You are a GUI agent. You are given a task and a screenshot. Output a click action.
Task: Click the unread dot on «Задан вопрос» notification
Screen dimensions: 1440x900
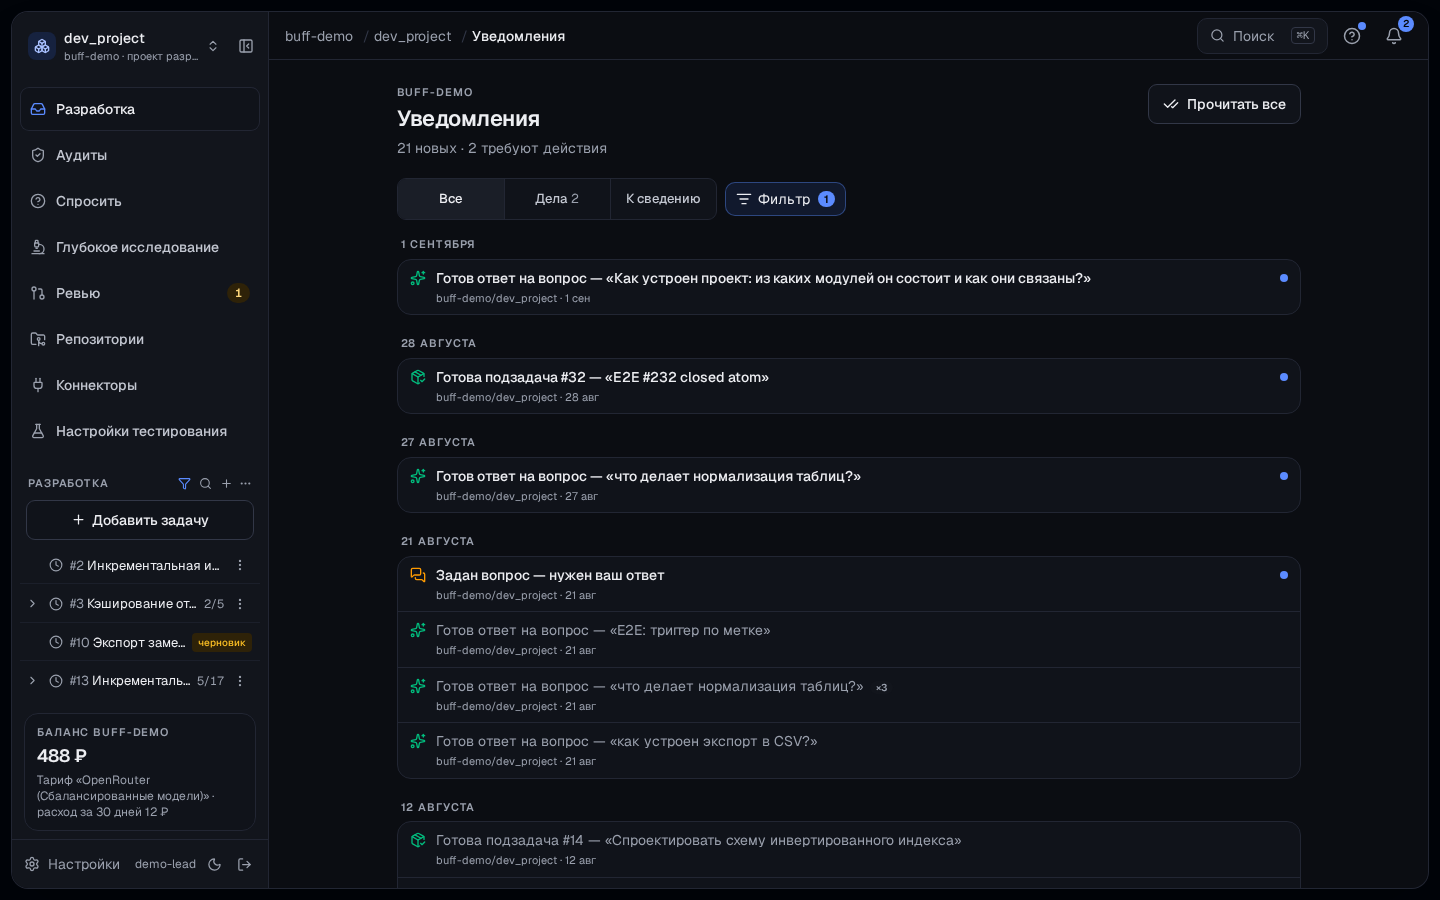pos(1284,575)
